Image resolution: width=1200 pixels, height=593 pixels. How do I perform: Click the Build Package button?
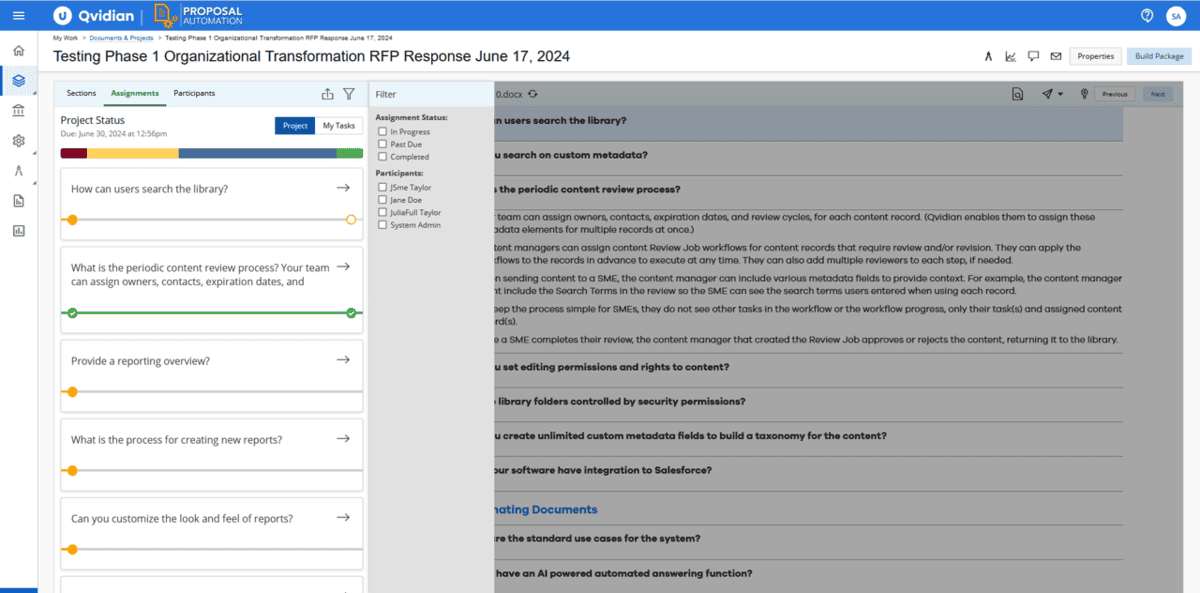(1157, 56)
